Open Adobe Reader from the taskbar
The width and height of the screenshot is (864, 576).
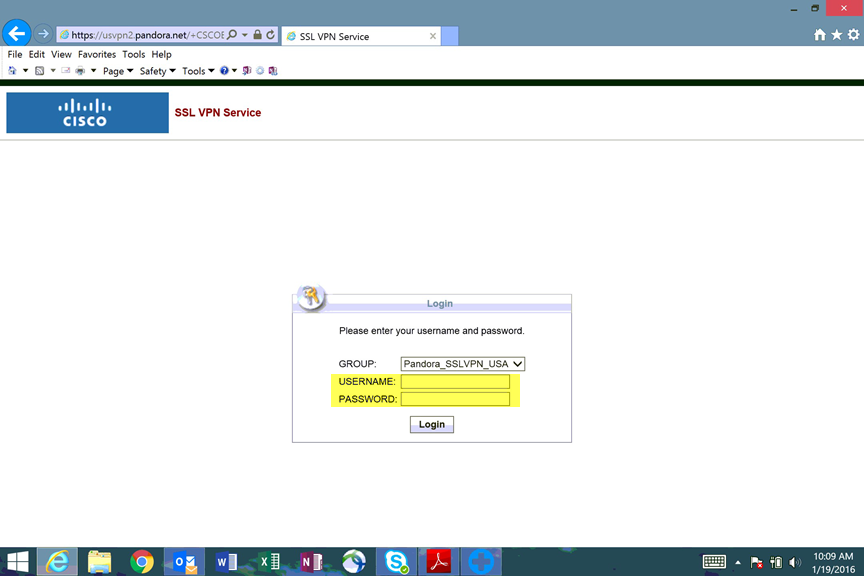pos(438,561)
